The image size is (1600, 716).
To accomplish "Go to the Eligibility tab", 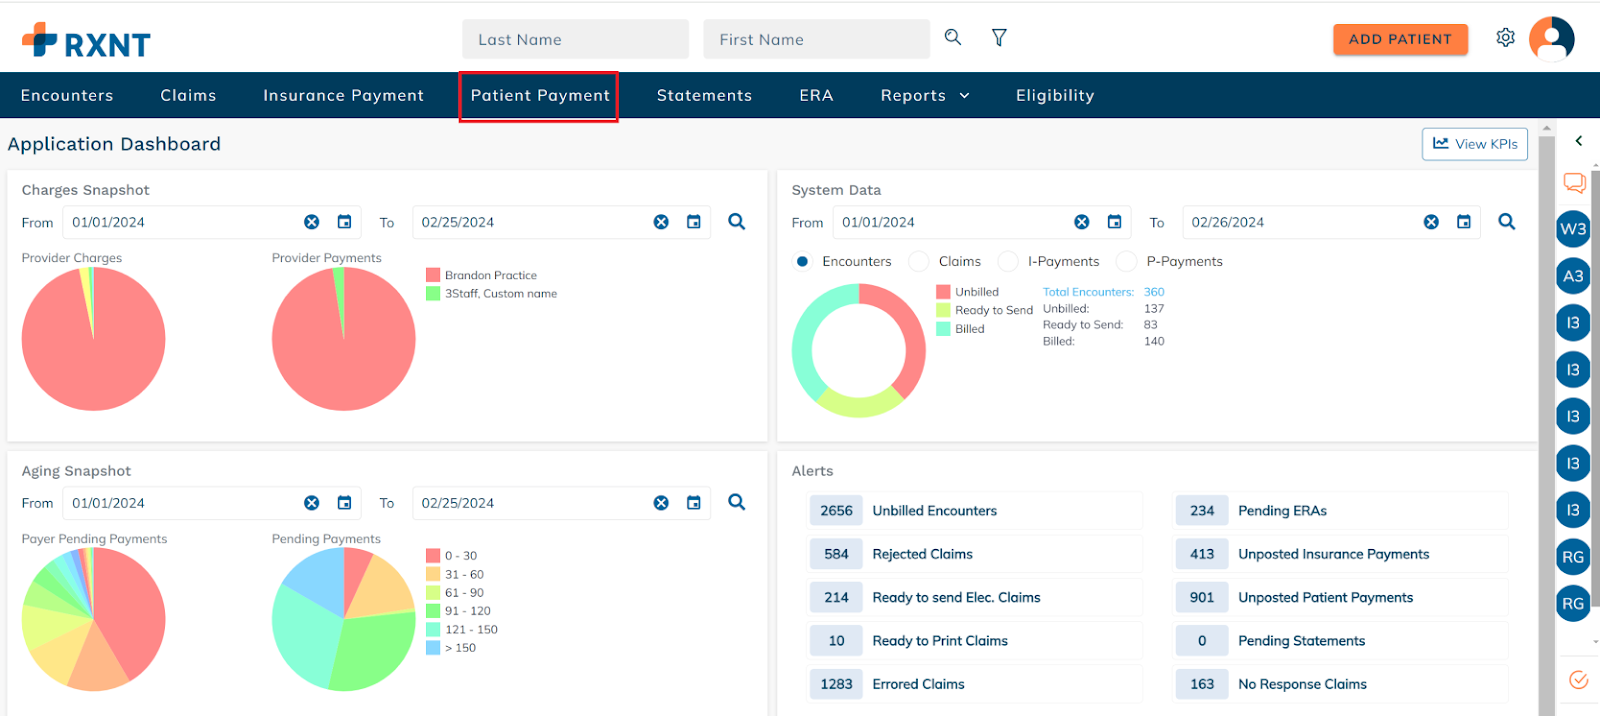I will pos(1055,95).
